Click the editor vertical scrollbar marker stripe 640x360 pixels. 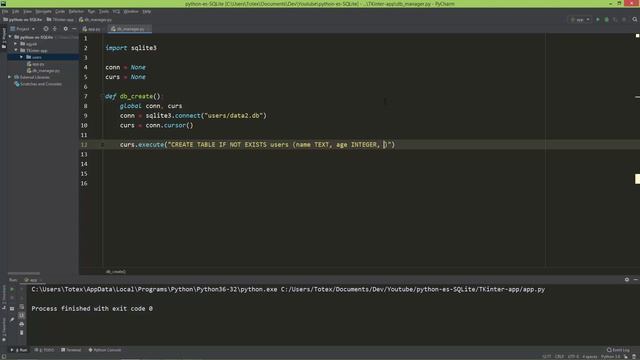coord(637,178)
